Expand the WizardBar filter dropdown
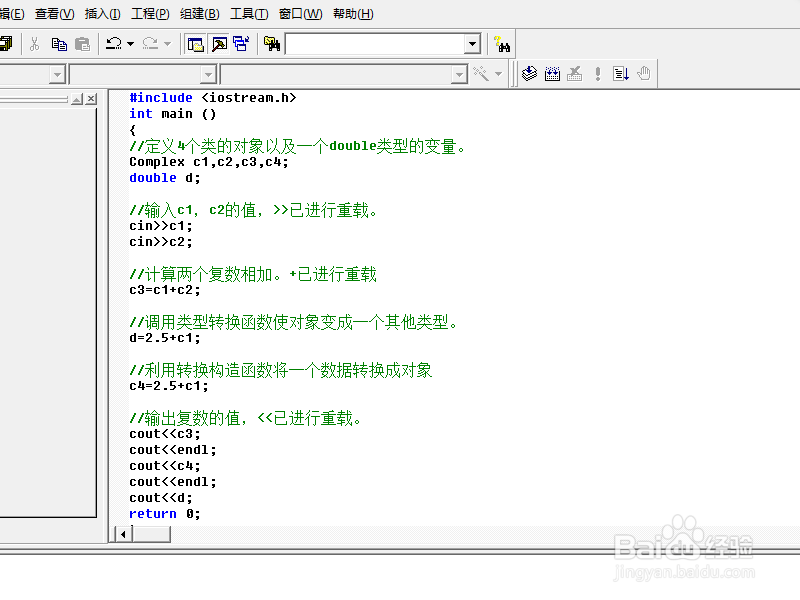This screenshot has height=600, width=800. click(208, 75)
